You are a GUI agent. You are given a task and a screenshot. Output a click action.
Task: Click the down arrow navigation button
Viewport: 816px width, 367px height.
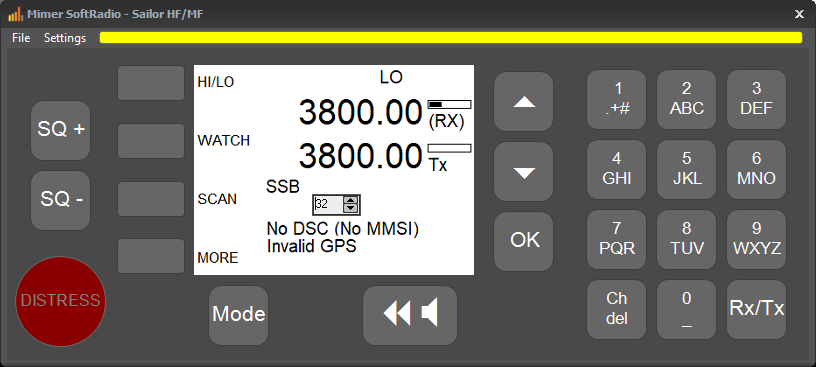[524, 172]
